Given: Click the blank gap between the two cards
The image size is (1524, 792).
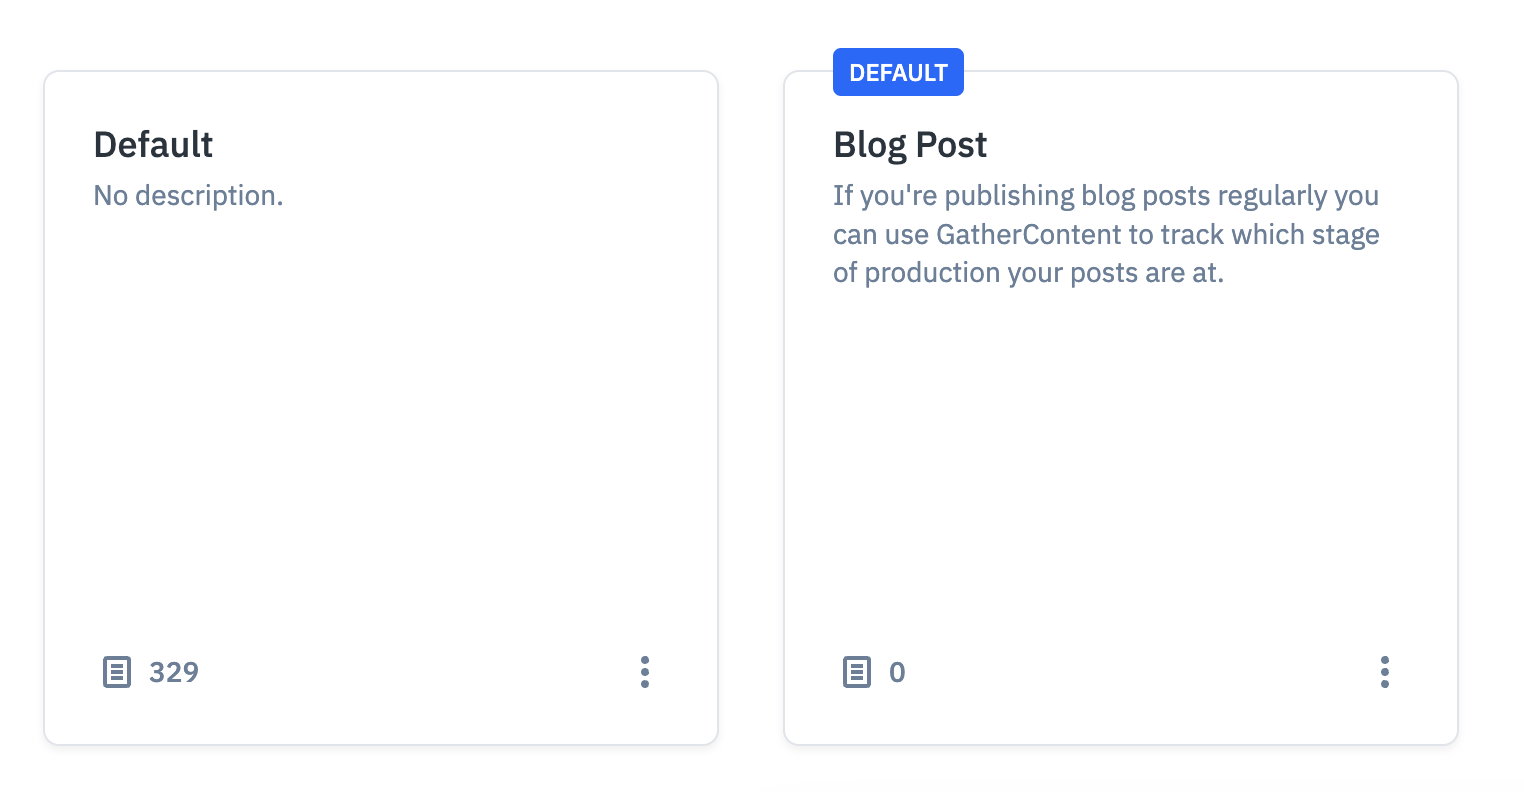Looking at the screenshot, I should coord(751,400).
